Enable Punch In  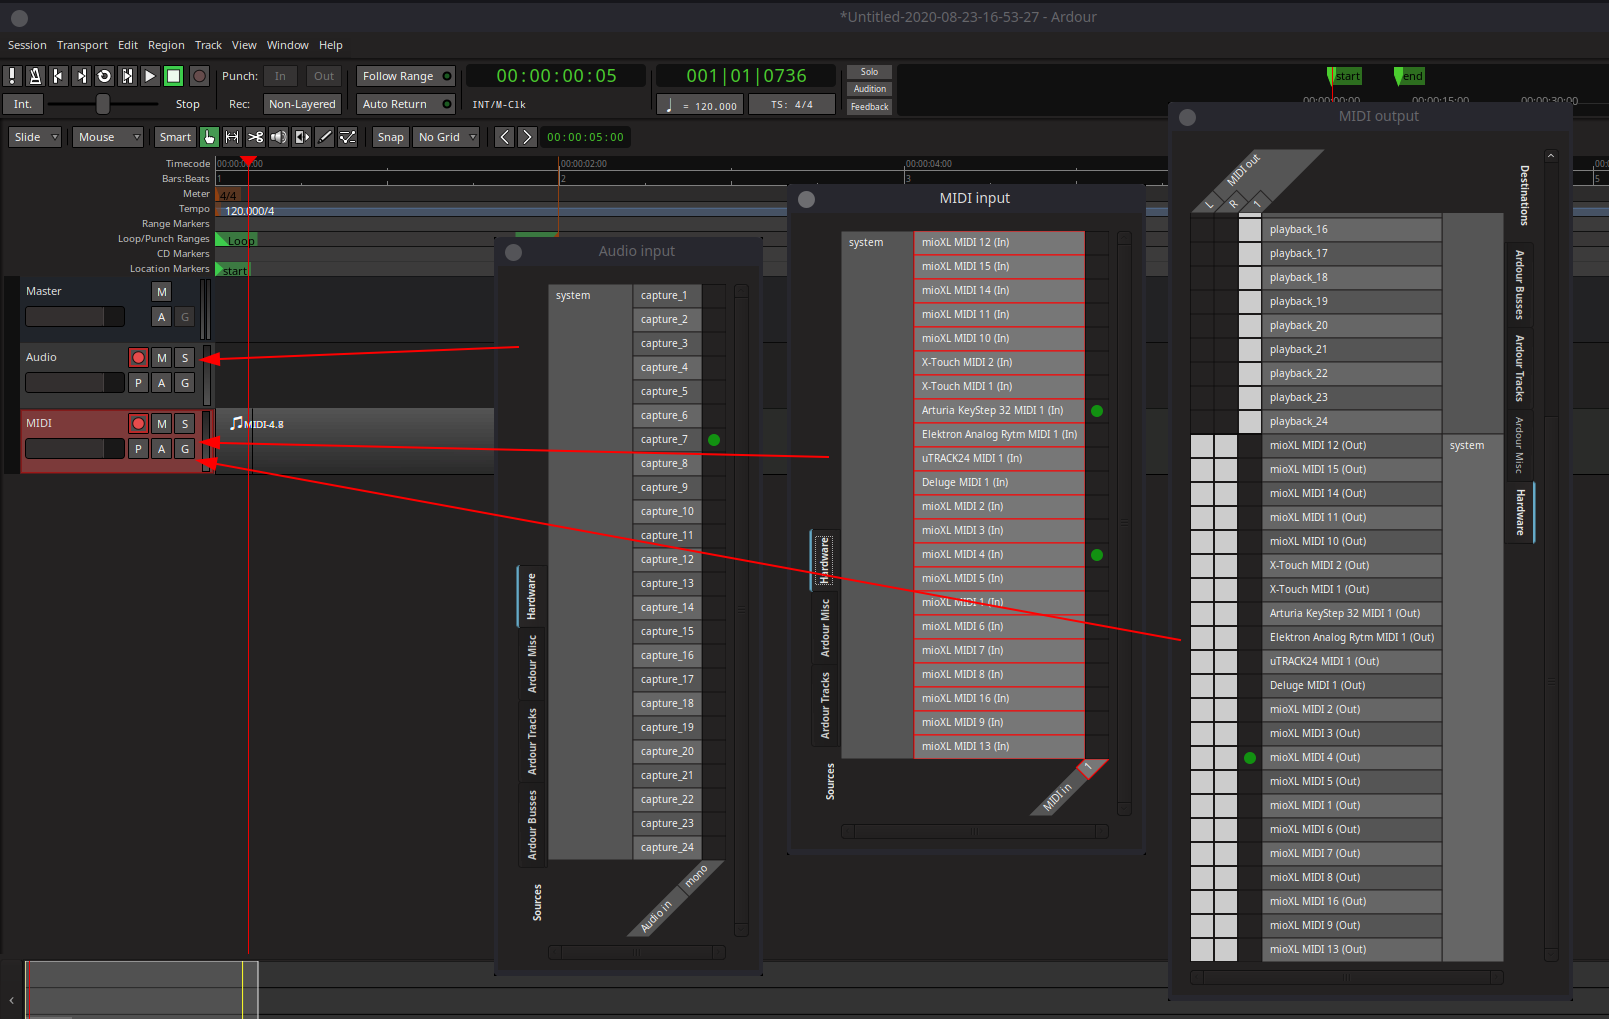point(280,76)
